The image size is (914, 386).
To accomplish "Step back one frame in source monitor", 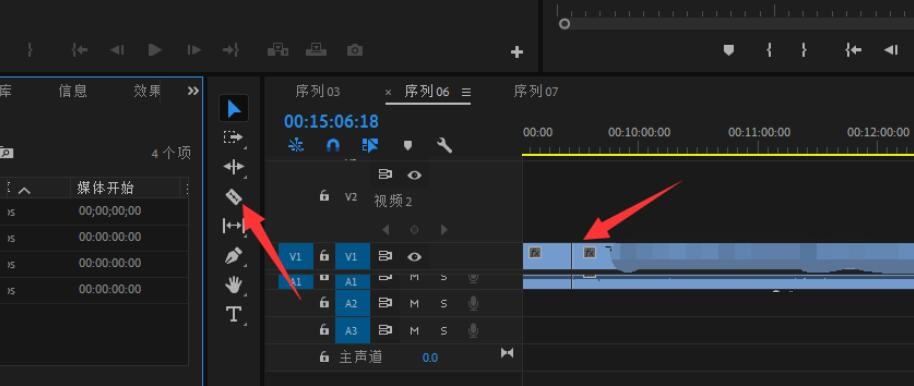I will [117, 50].
